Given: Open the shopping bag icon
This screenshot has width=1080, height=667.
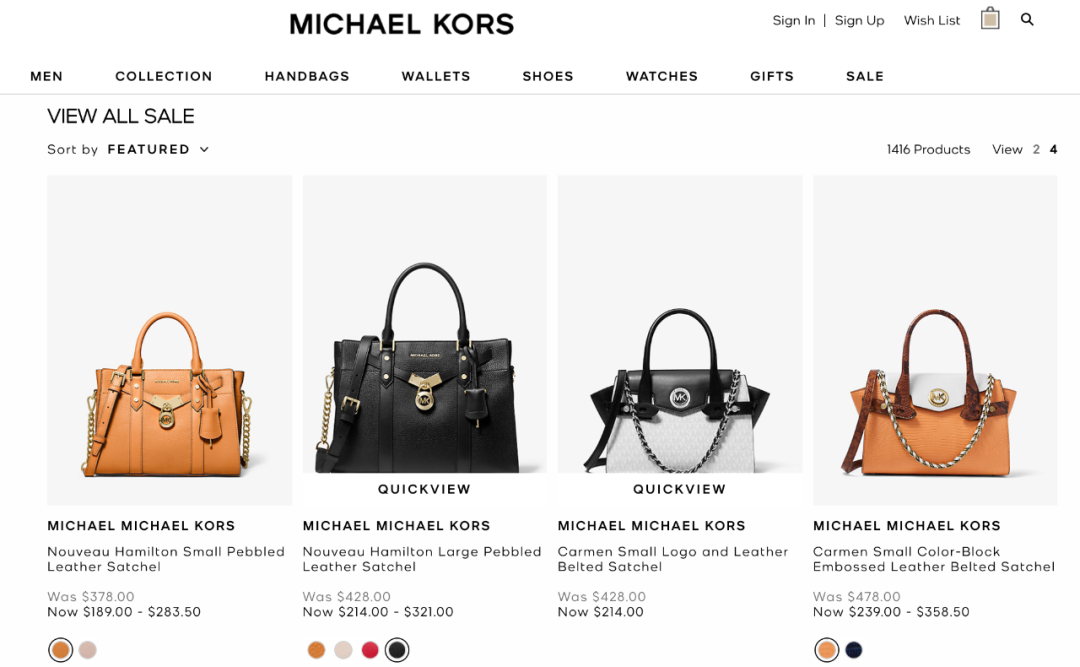Looking at the screenshot, I should pos(990,19).
